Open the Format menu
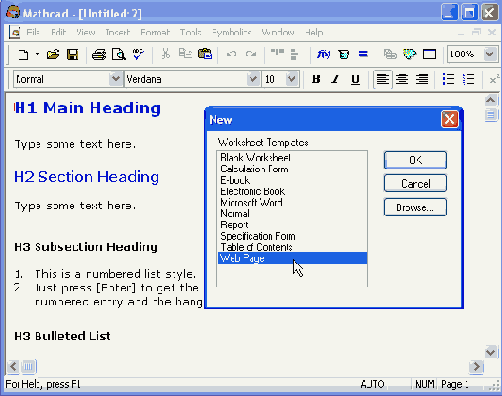Screen dimensions: 502x396 click(x=155, y=32)
